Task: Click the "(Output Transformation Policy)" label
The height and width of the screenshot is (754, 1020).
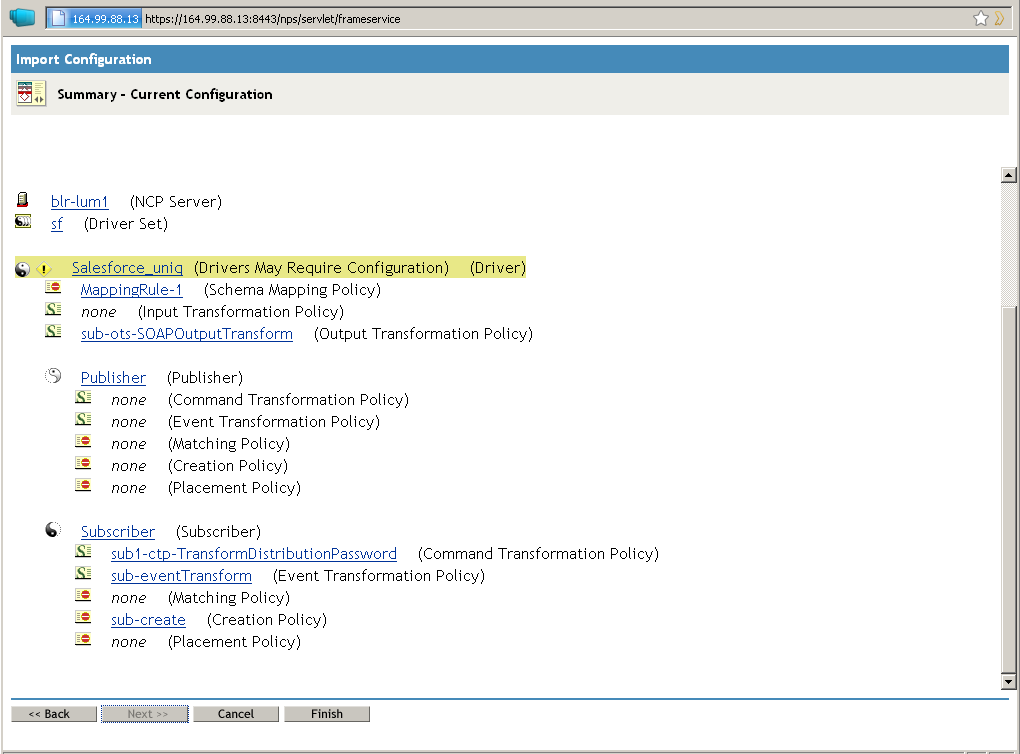Action: tap(423, 334)
